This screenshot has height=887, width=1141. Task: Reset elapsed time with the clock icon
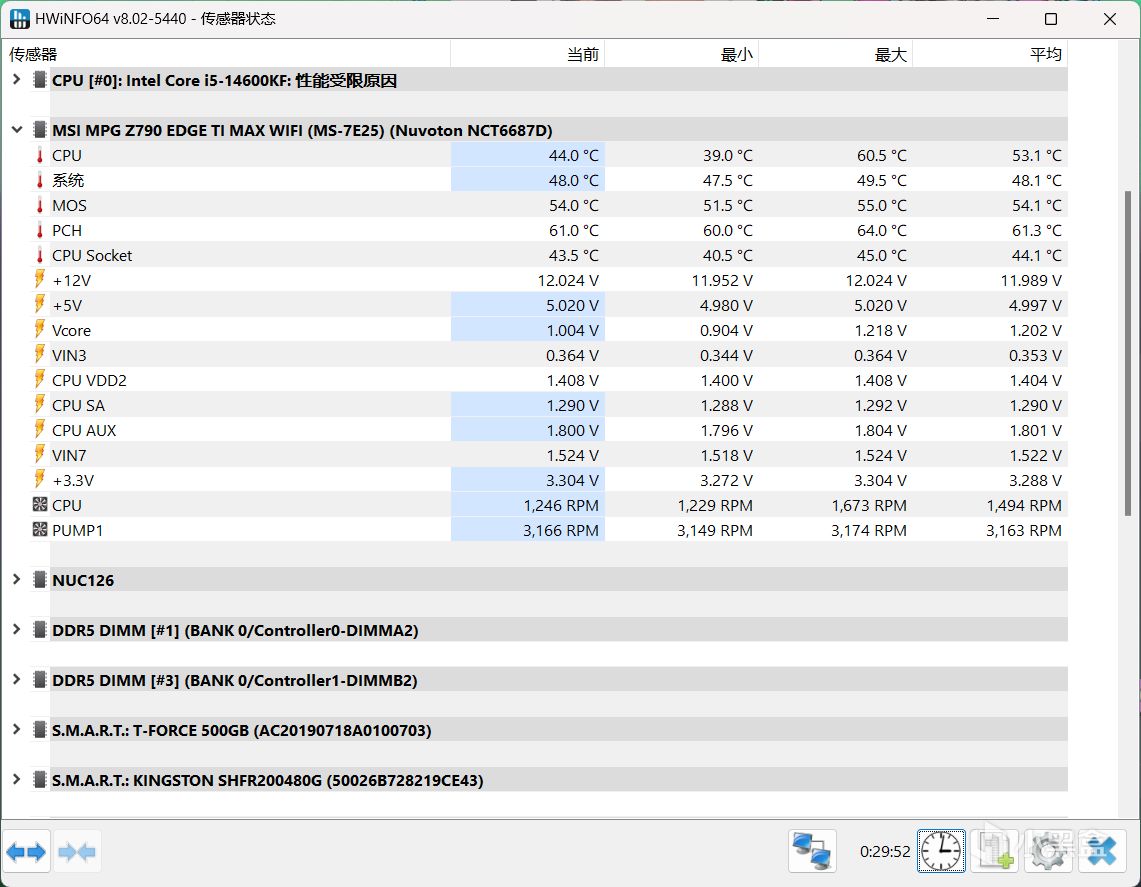click(x=941, y=851)
